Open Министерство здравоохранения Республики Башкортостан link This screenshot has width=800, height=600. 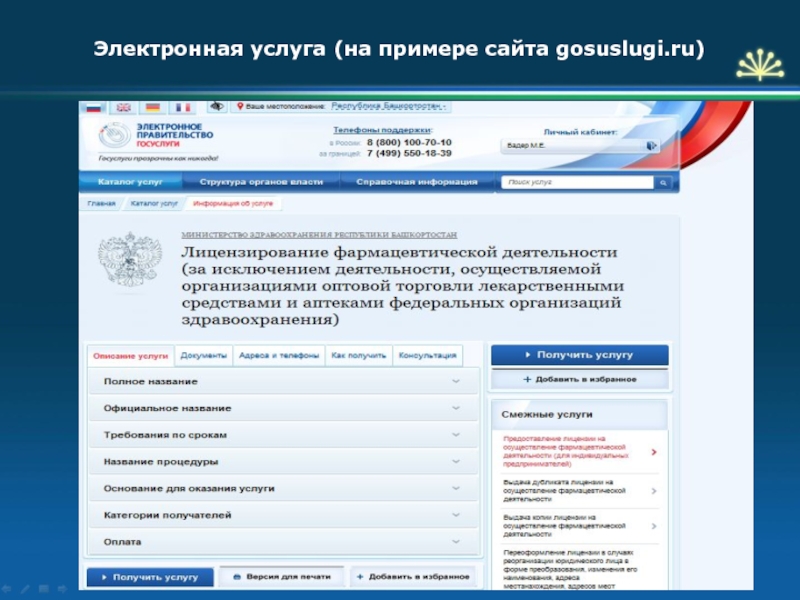(x=319, y=235)
